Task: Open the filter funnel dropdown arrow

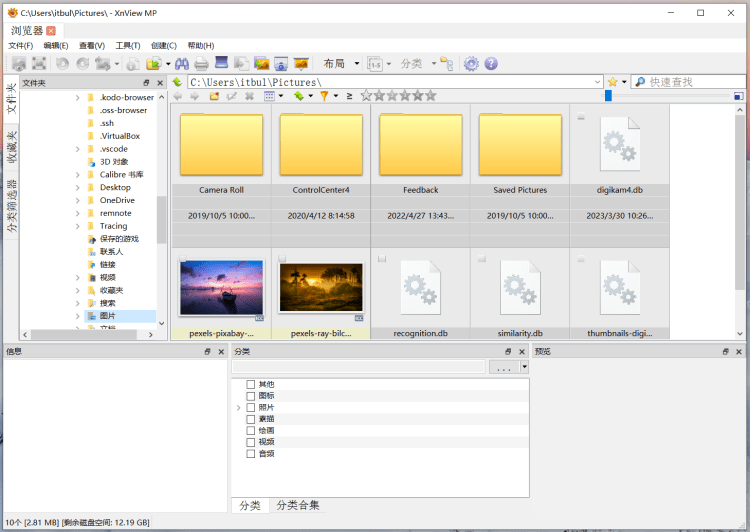Action: (x=336, y=96)
